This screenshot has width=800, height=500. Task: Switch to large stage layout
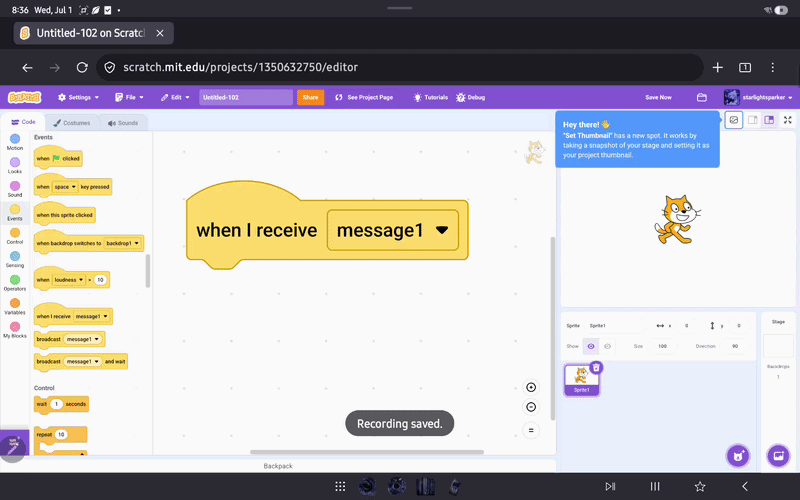click(769, 120)
